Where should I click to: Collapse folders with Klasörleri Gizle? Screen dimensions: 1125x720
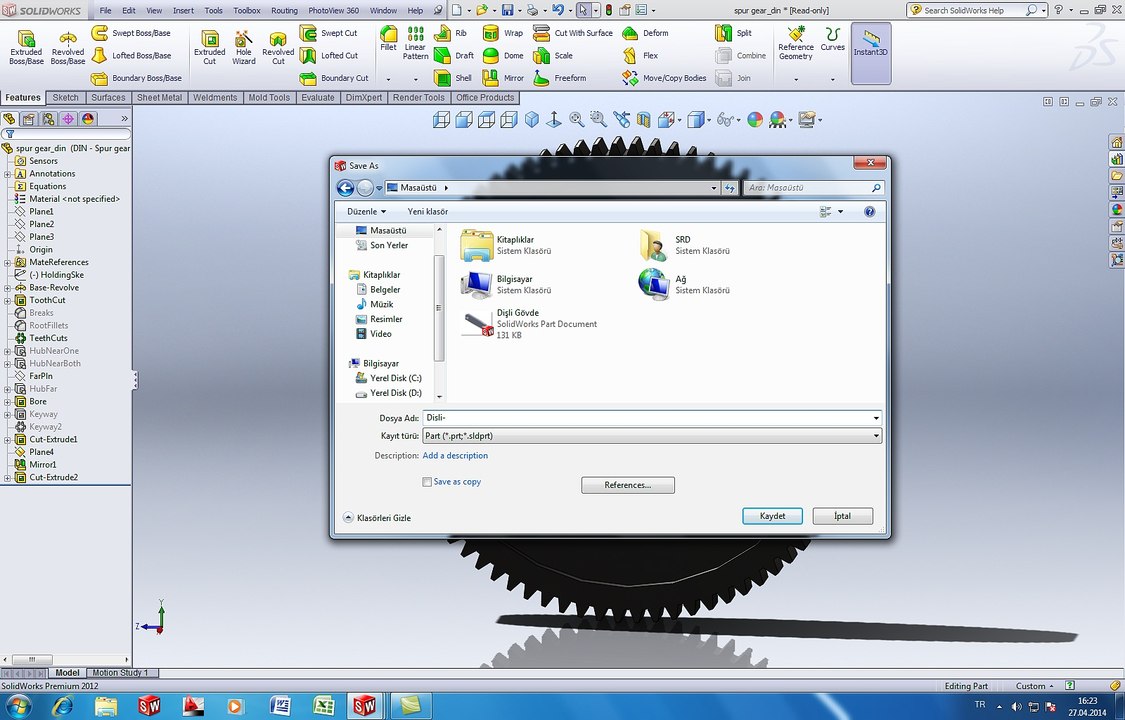tap(377, 518)
